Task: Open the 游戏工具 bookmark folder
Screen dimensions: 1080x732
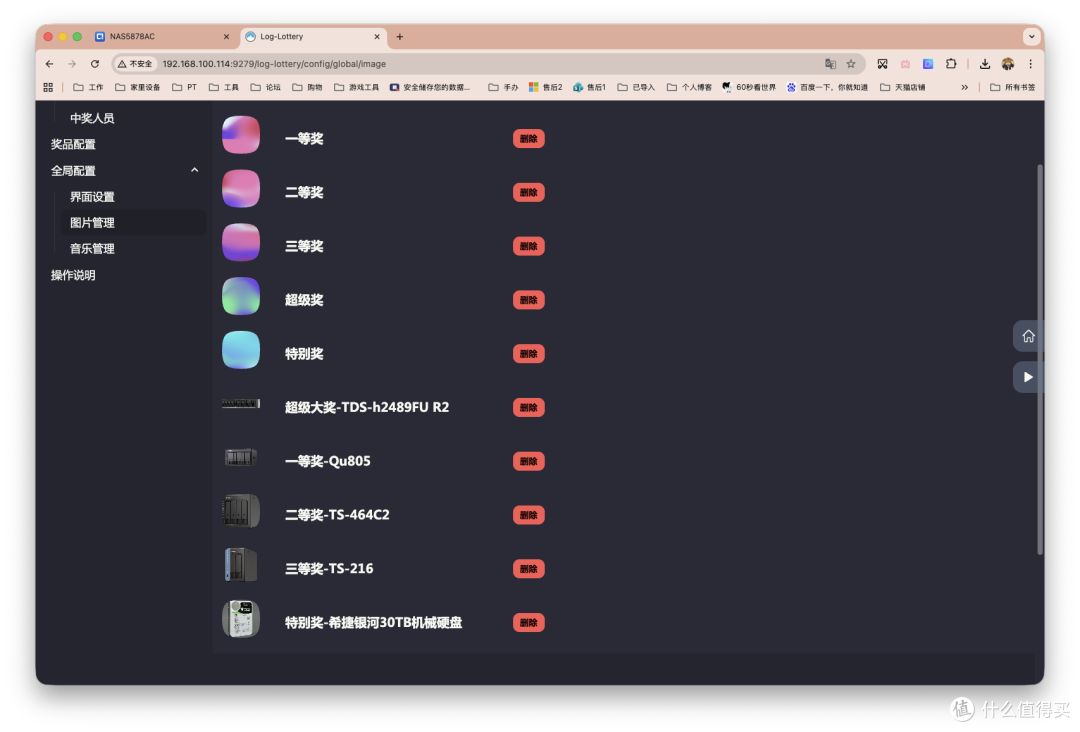Action: click(x=357, y=87)
